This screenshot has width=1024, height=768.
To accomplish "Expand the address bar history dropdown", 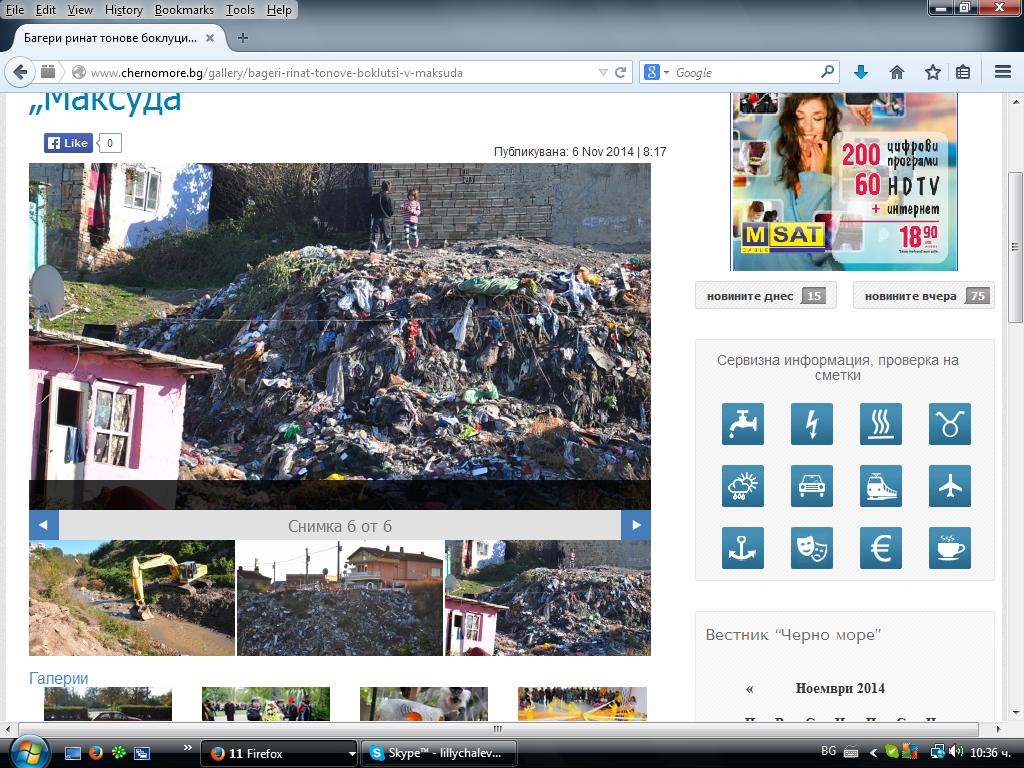I will click(x=603, y=72).
